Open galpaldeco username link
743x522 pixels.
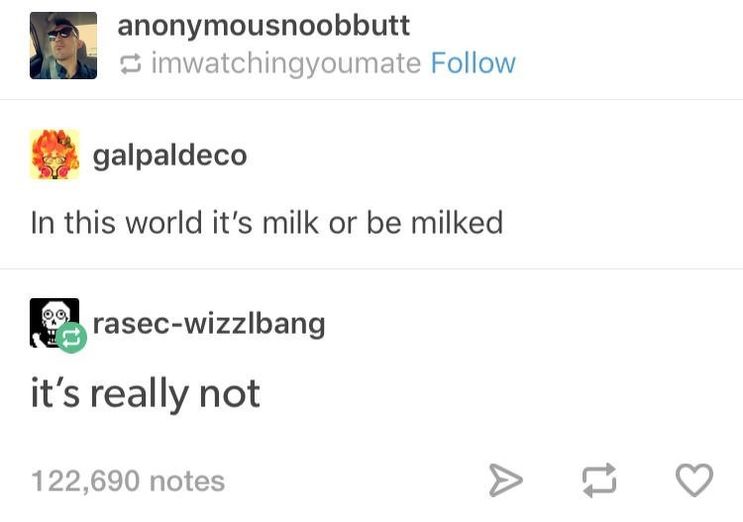point(170,156)
